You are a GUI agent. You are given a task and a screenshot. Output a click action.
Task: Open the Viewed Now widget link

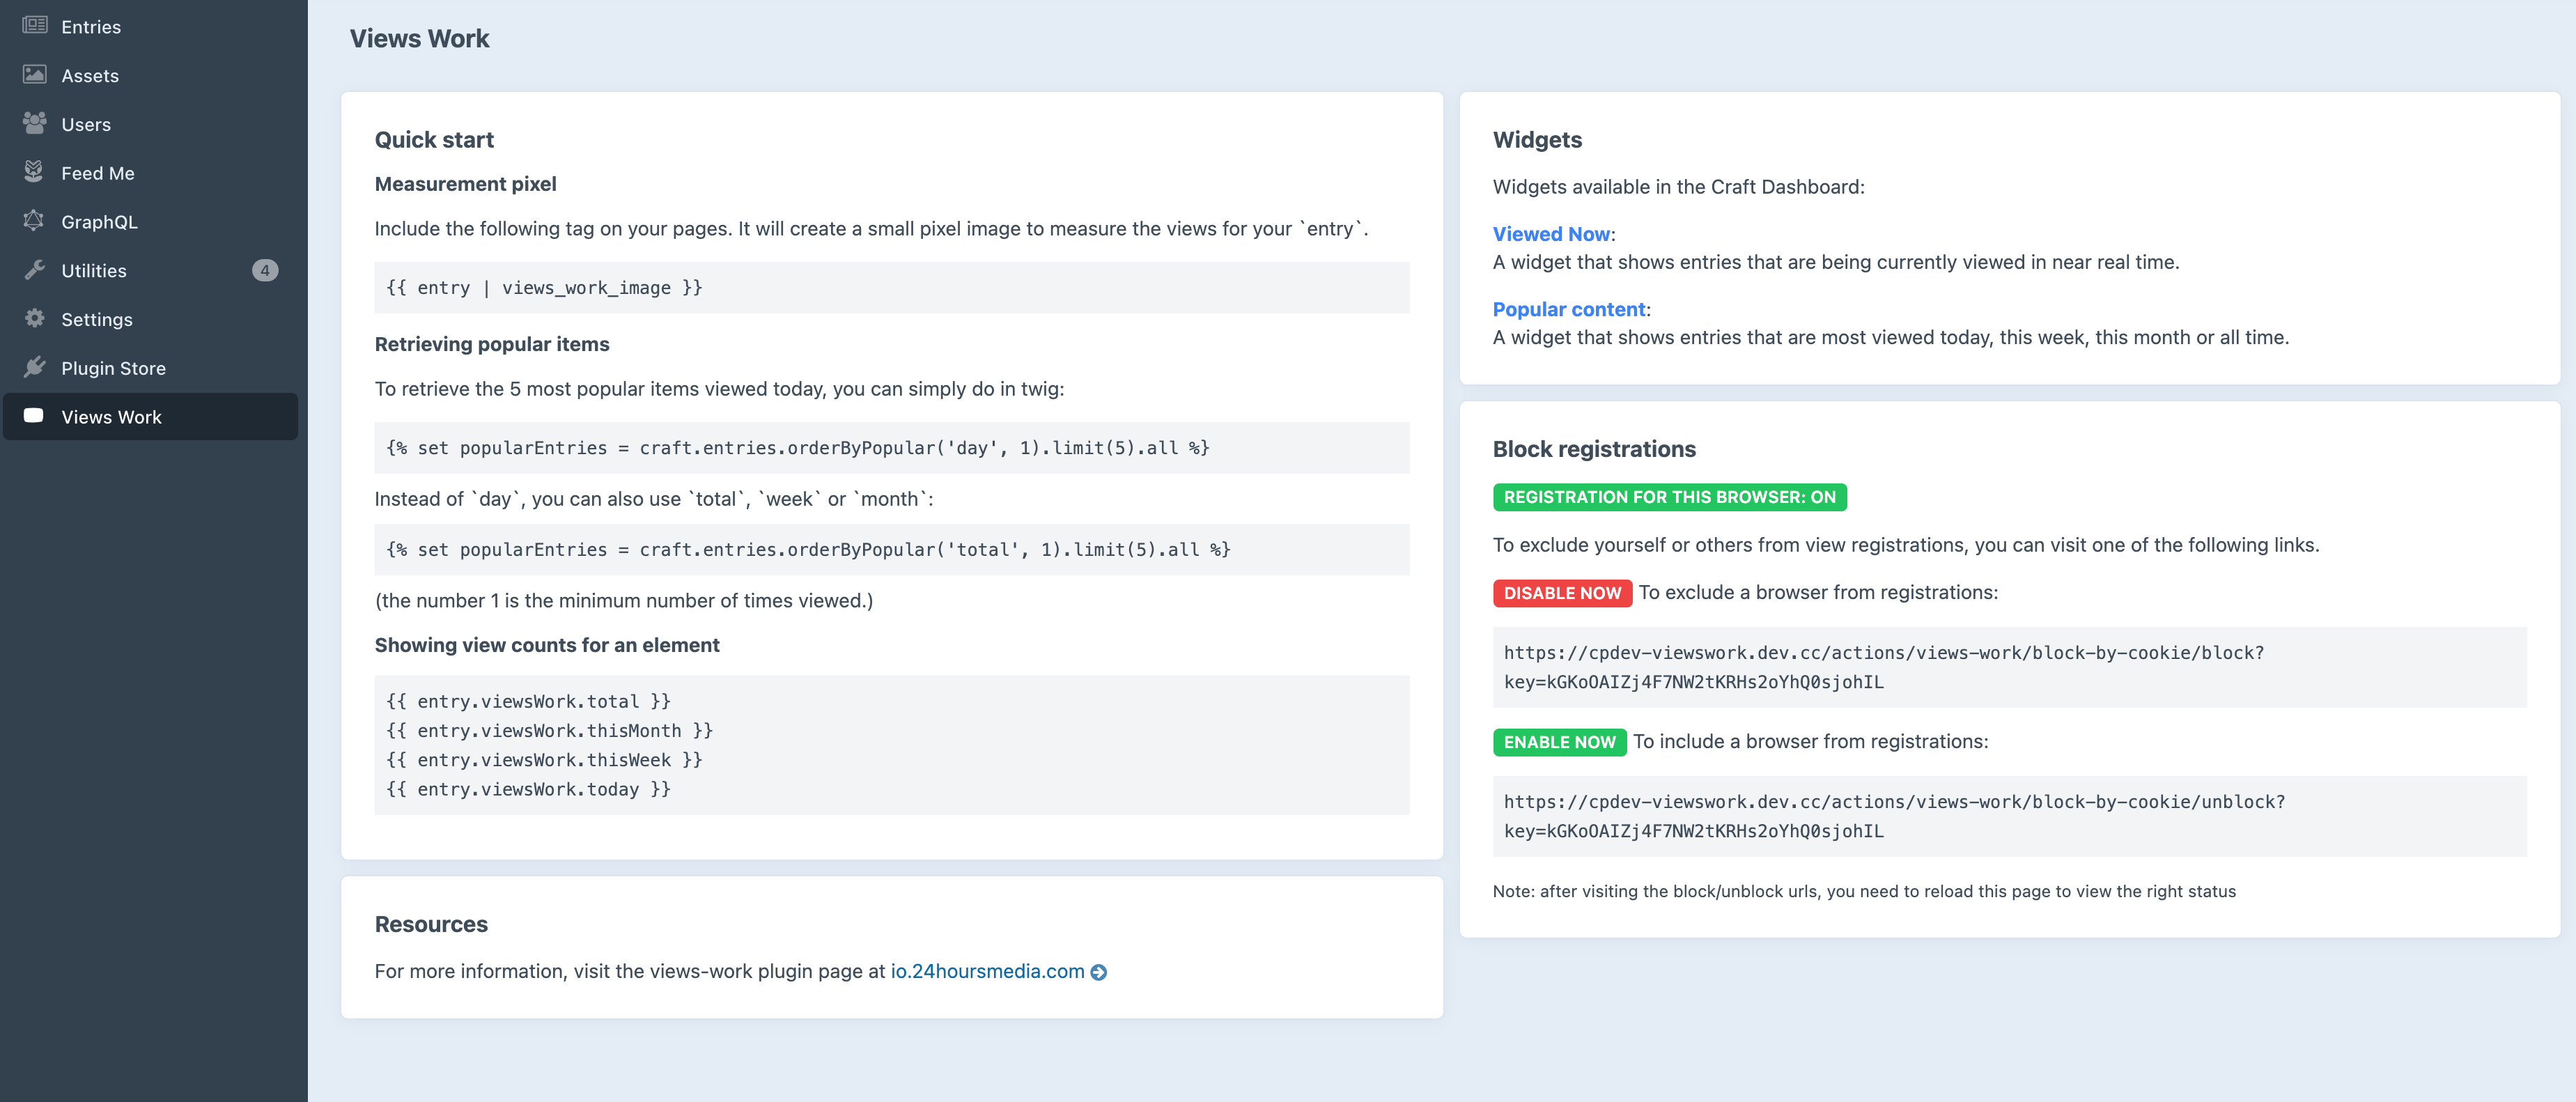pos(1550,234)
